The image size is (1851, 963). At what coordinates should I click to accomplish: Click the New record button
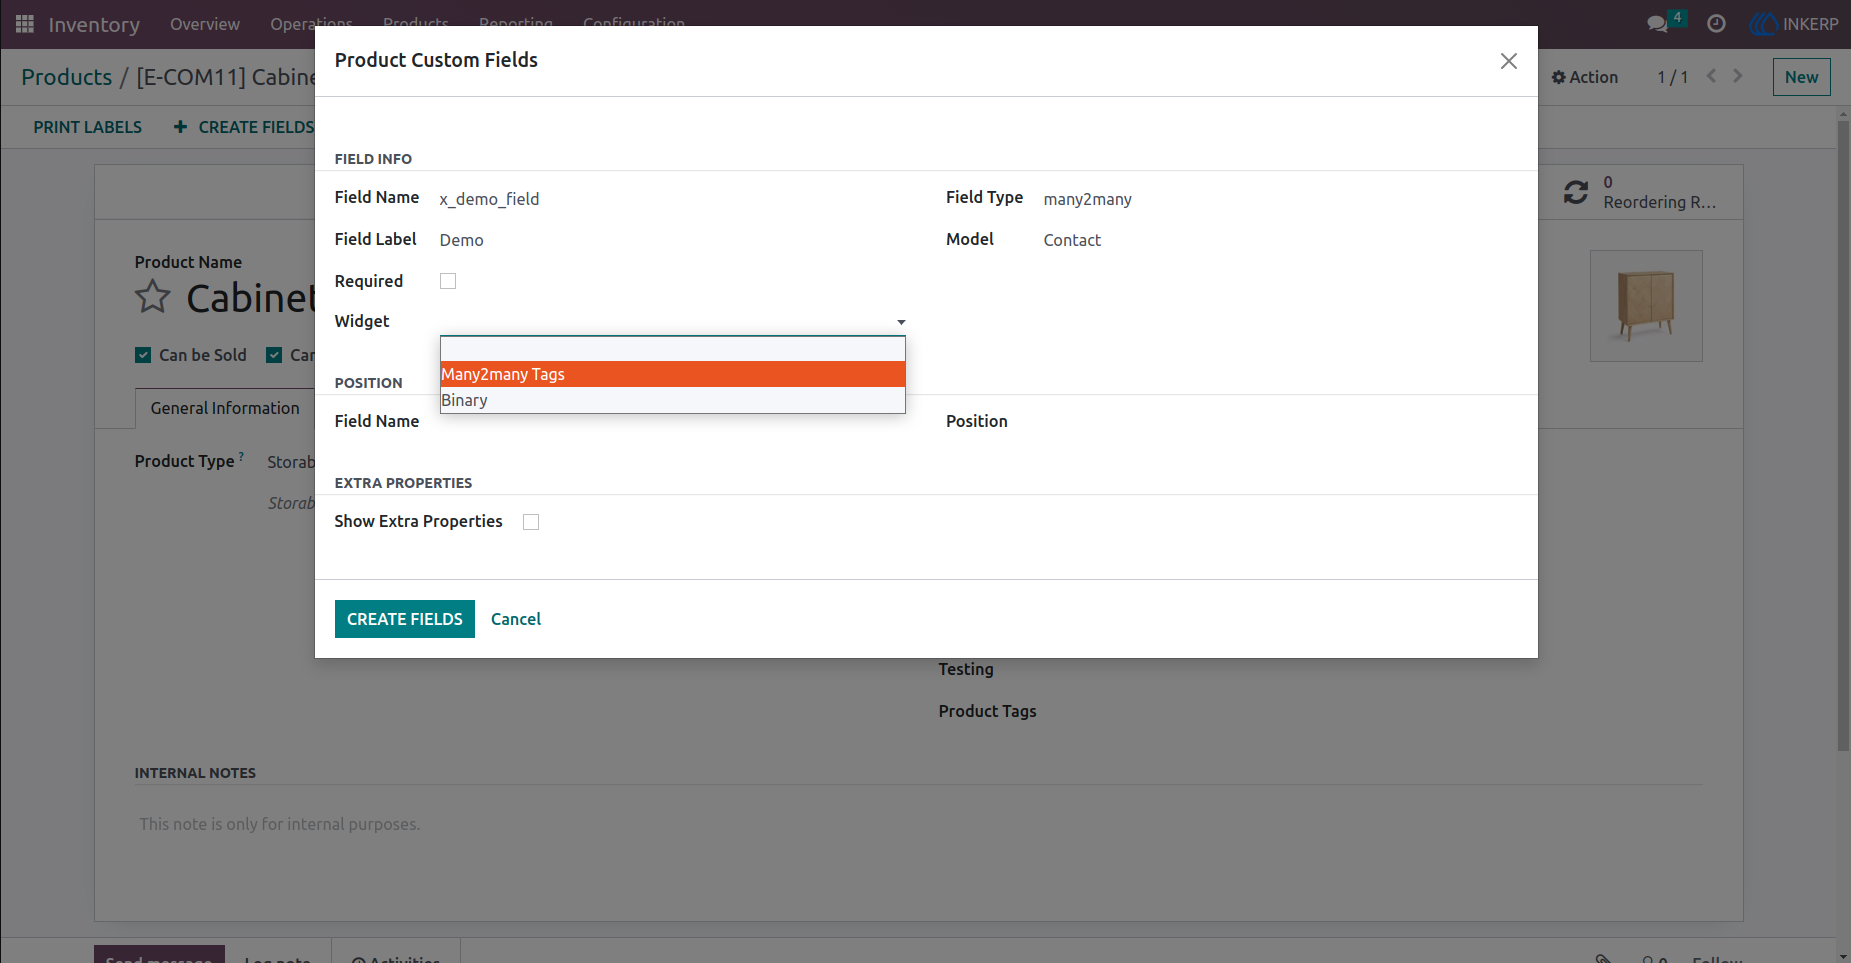point(1802,77)
